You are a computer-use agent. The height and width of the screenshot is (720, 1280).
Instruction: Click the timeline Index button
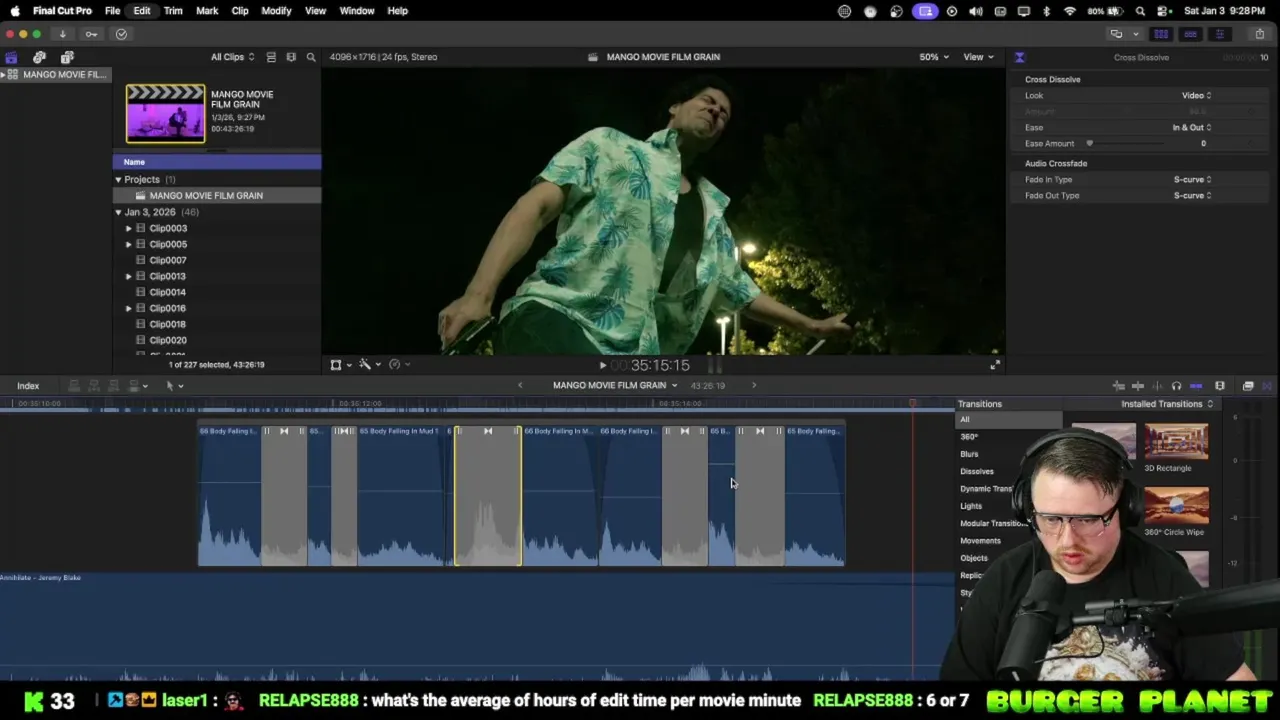(x=28, y=386)
